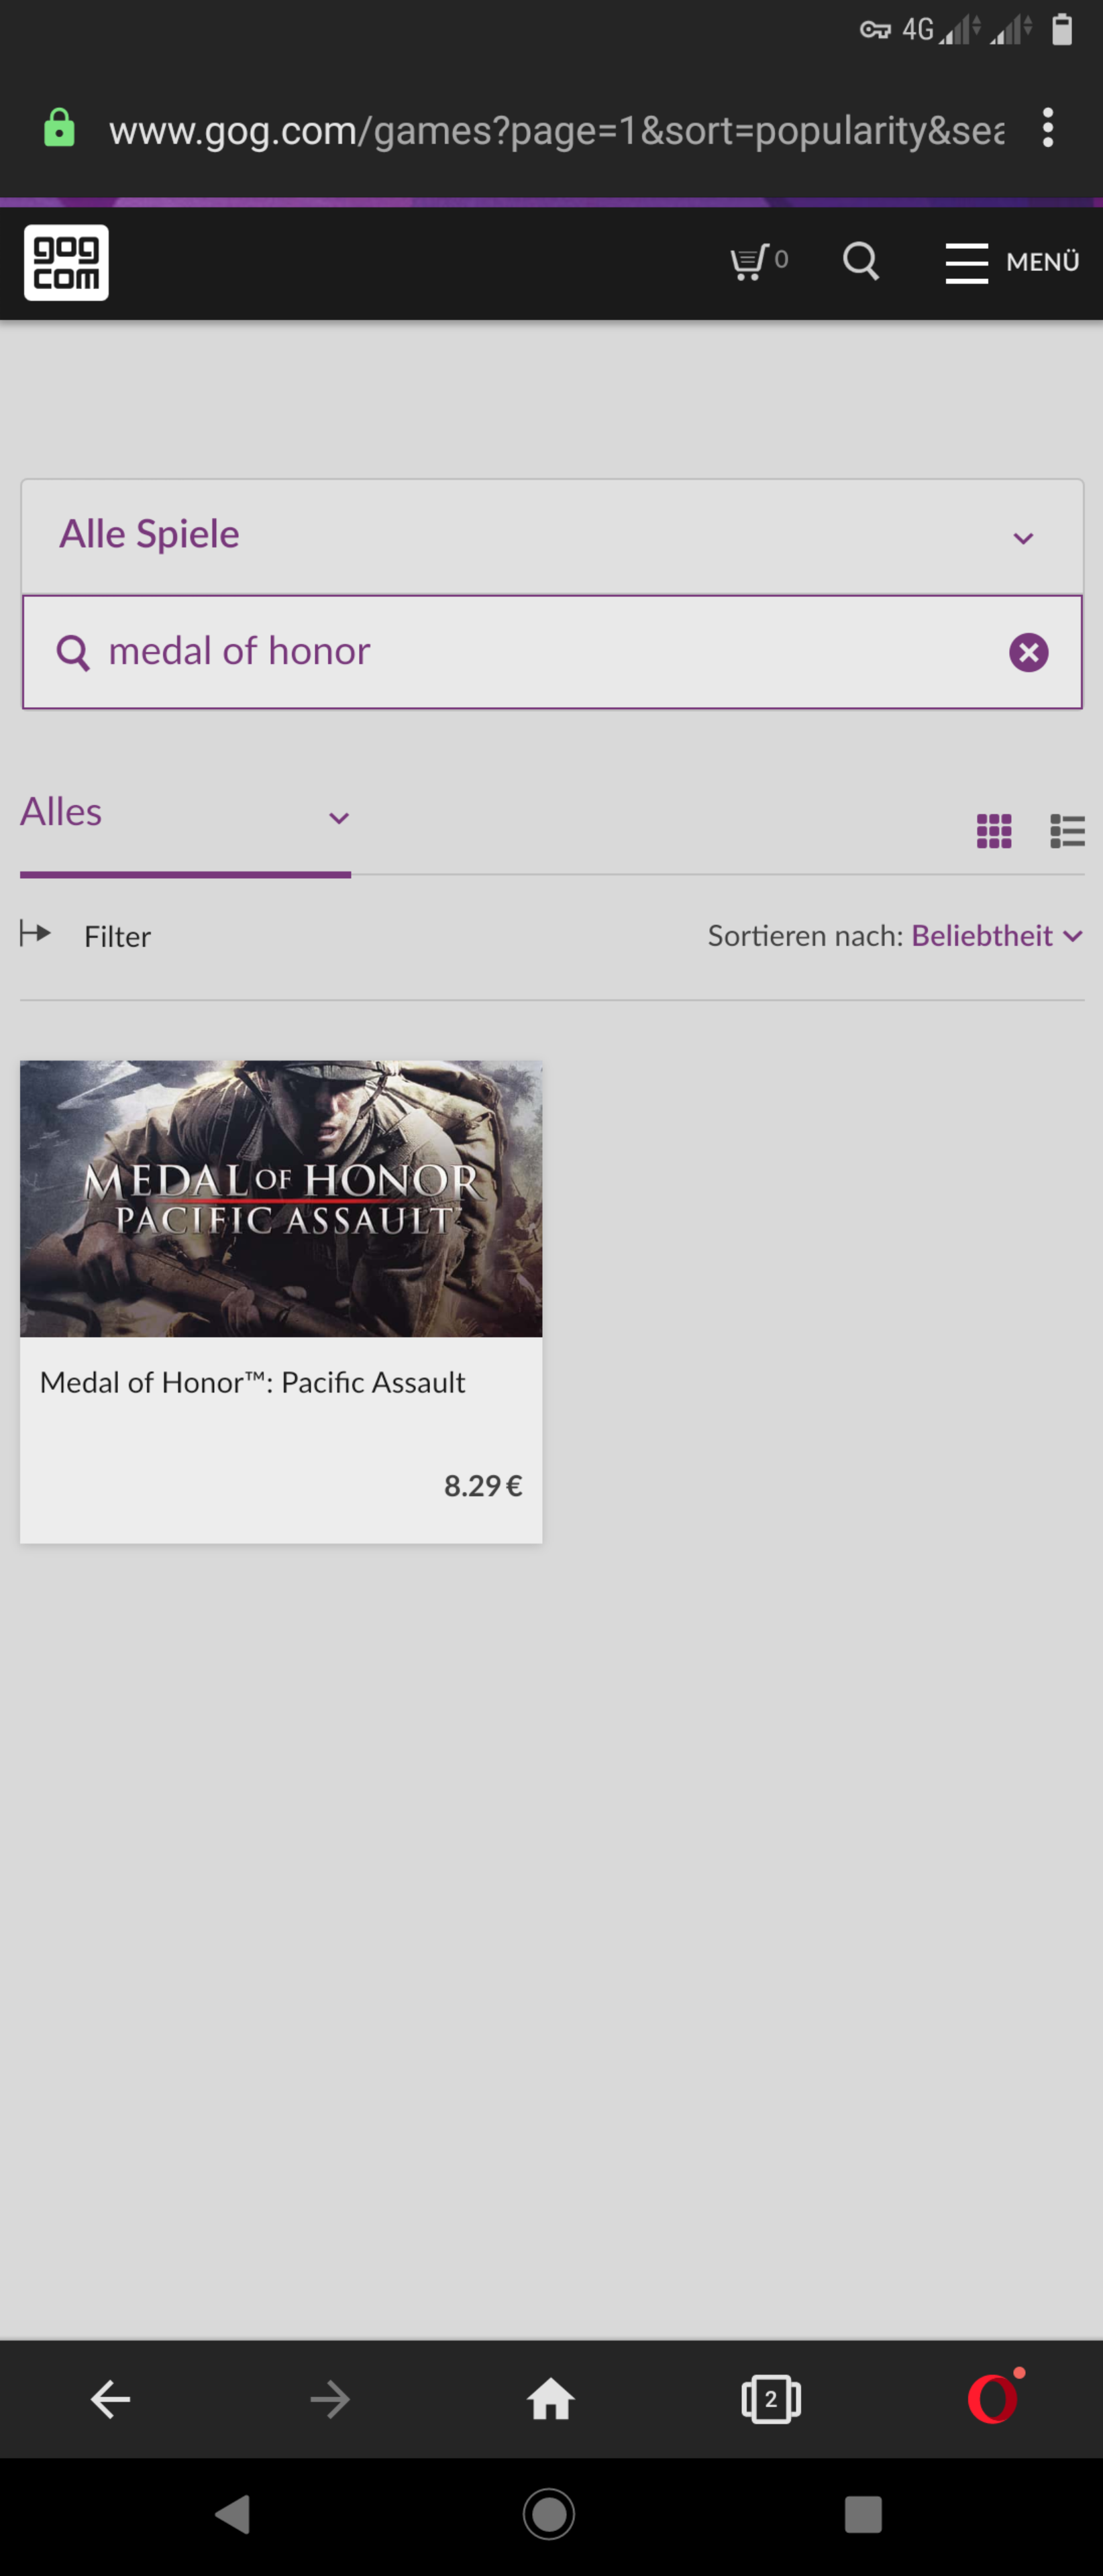The image size is (1103, 2576).
Task: Tap the Android back navigation triangle
Action: 233,2514
